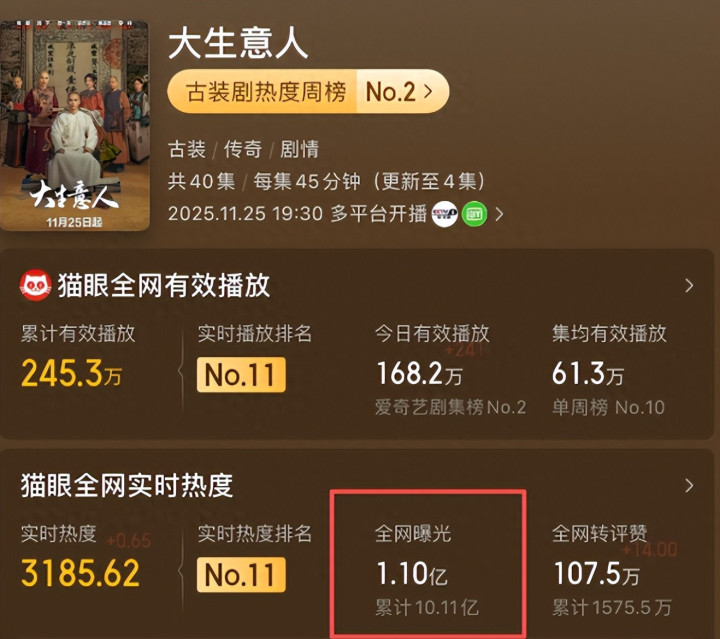Viewport: 720px width, 639px height.
Task: Expand the platform list chevron after 多平台开播
Action: 500,214
